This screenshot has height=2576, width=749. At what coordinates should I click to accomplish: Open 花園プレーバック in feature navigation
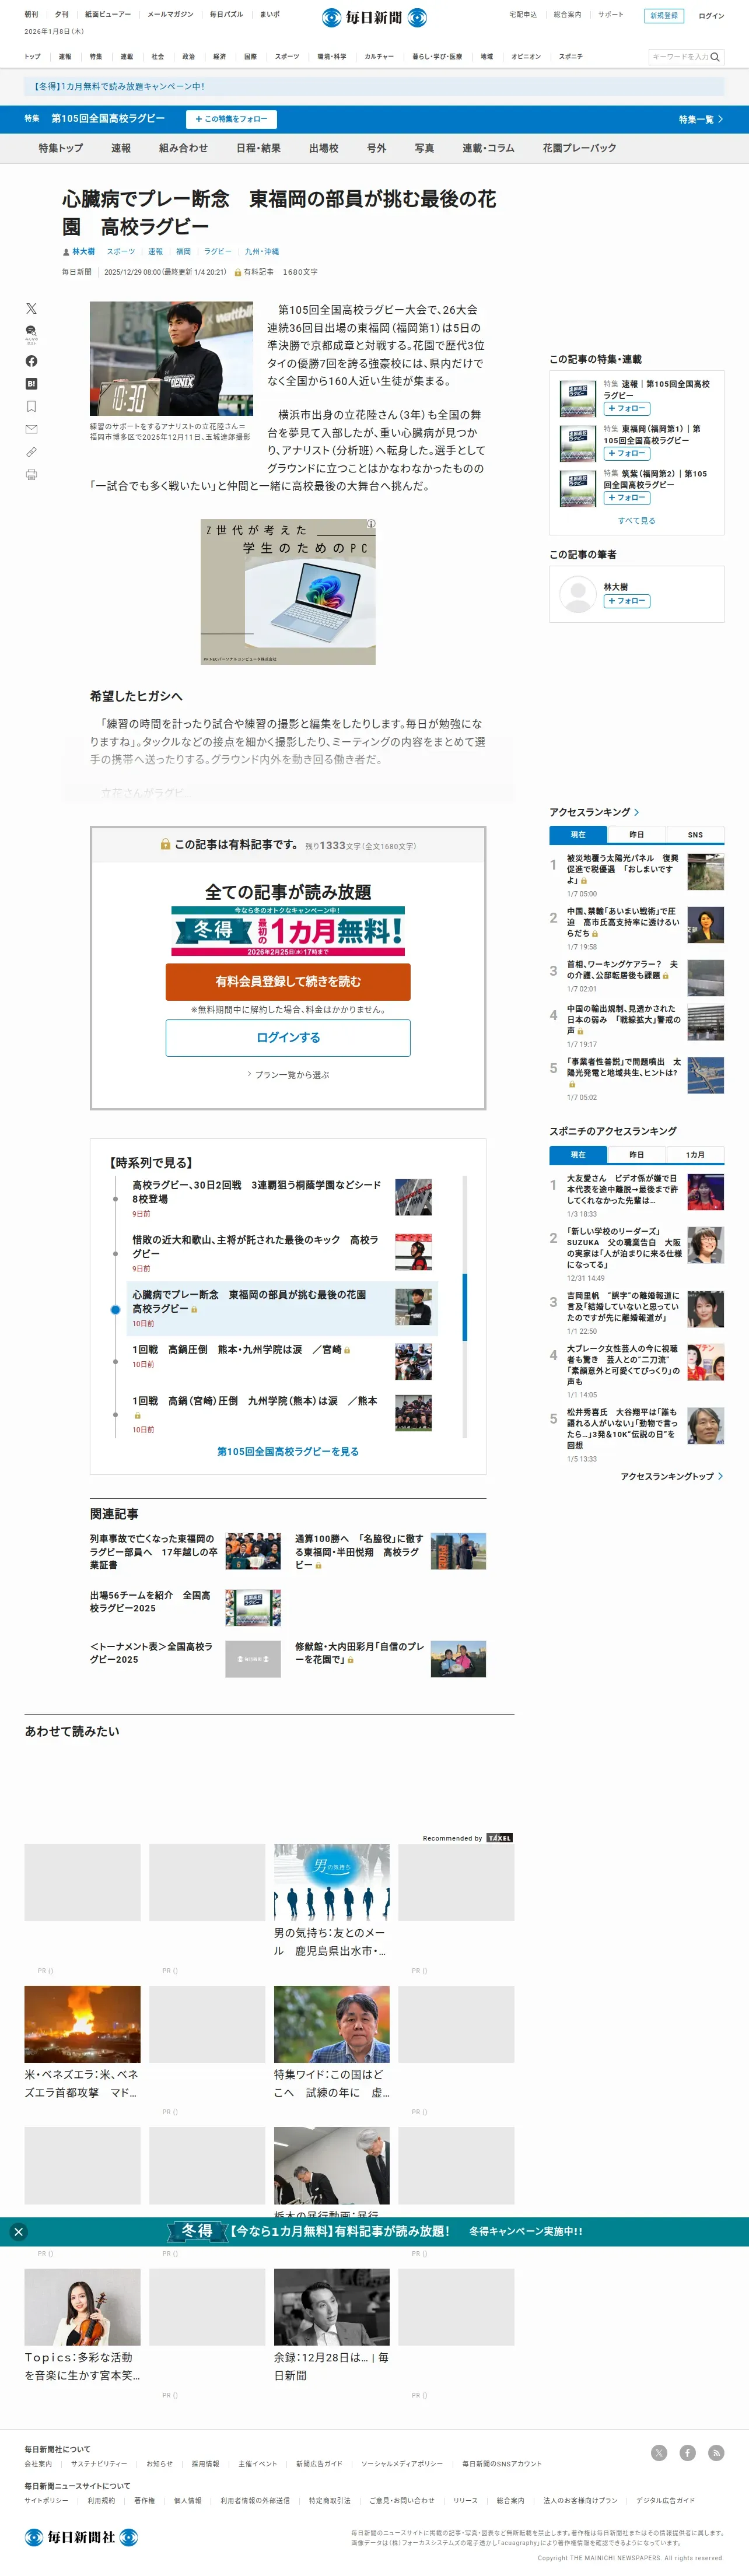[580, 148]
